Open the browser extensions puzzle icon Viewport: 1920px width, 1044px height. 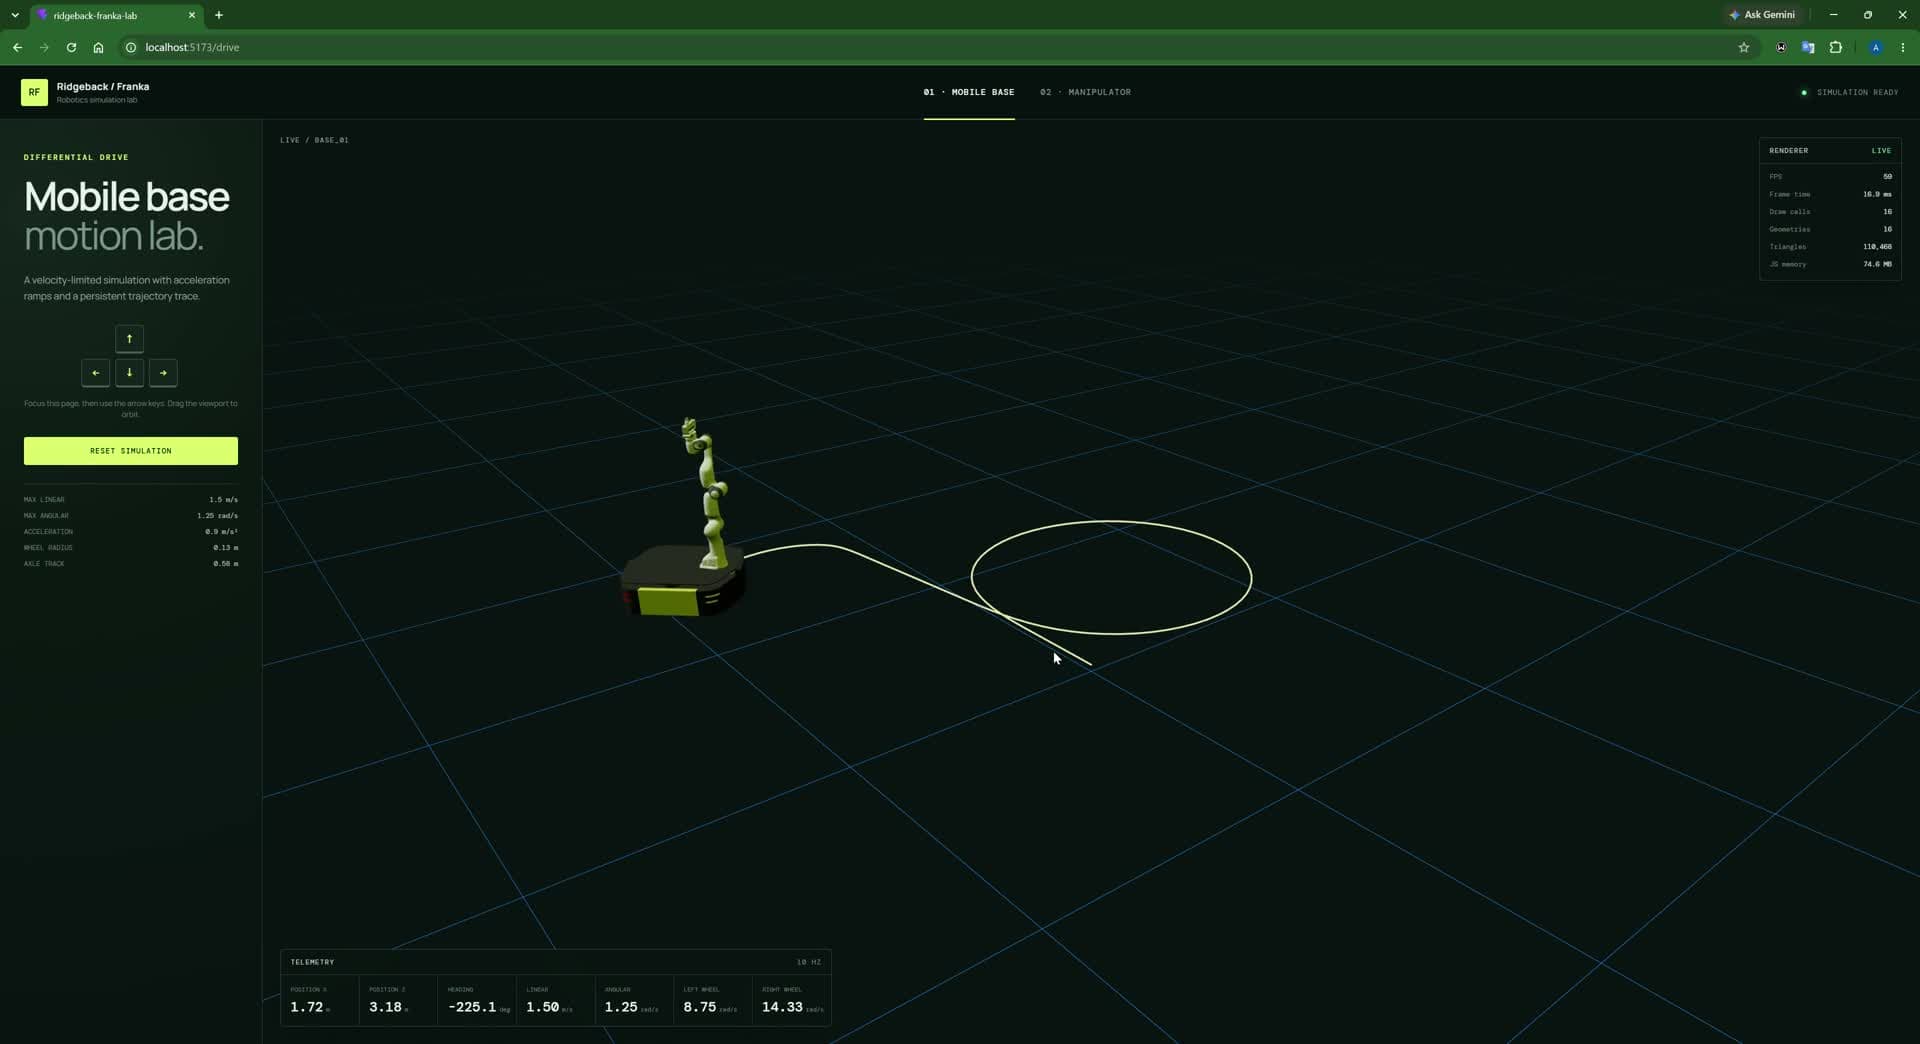1836,47
